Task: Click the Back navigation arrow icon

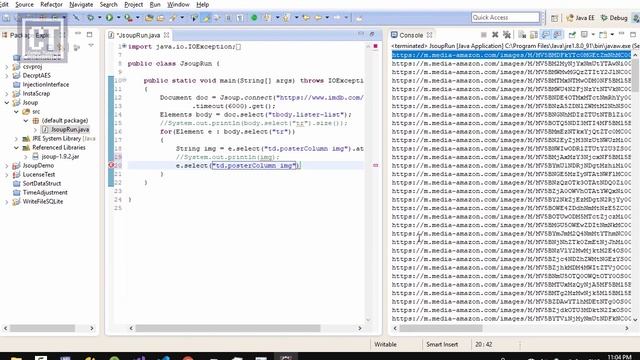Action: [x=318, y=18]
